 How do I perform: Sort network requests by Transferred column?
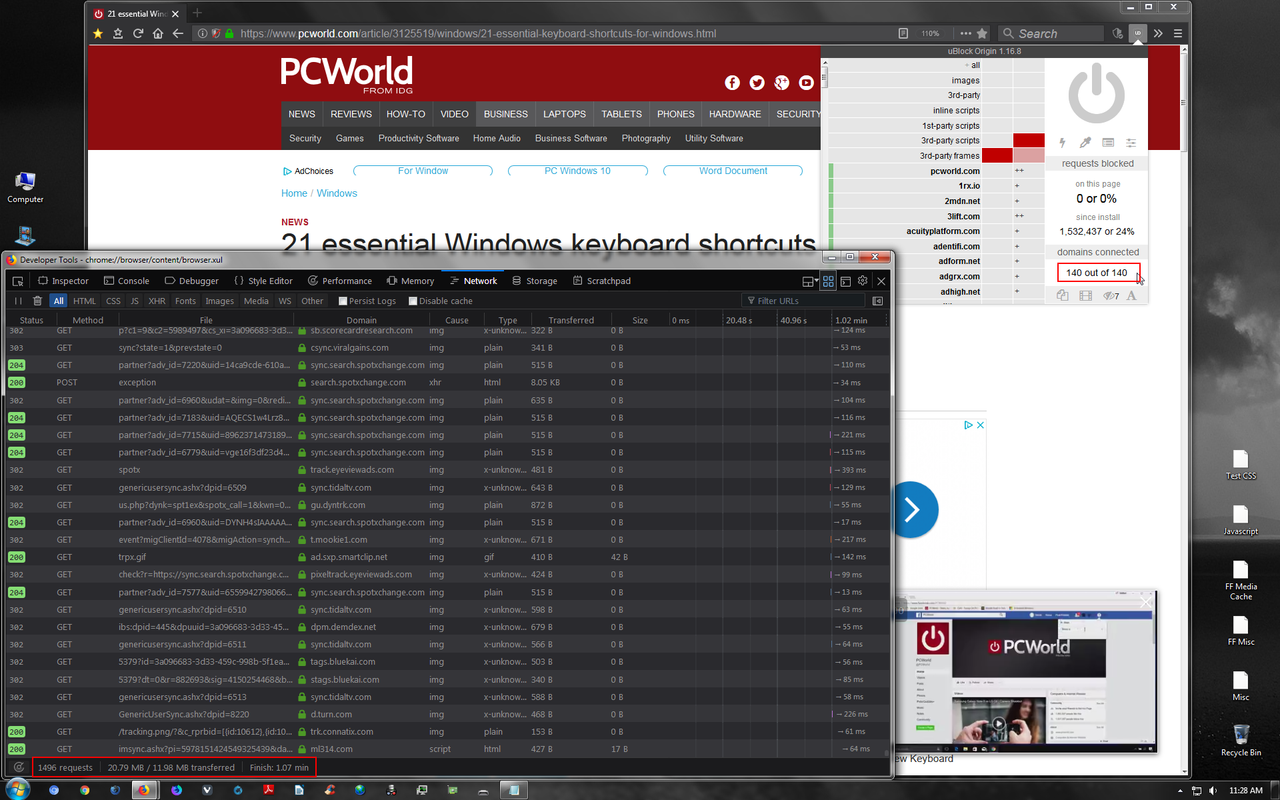(571, 320)
